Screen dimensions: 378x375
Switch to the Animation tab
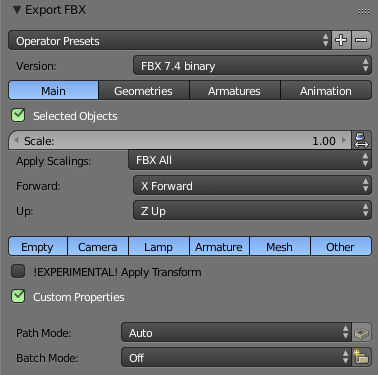326,90
